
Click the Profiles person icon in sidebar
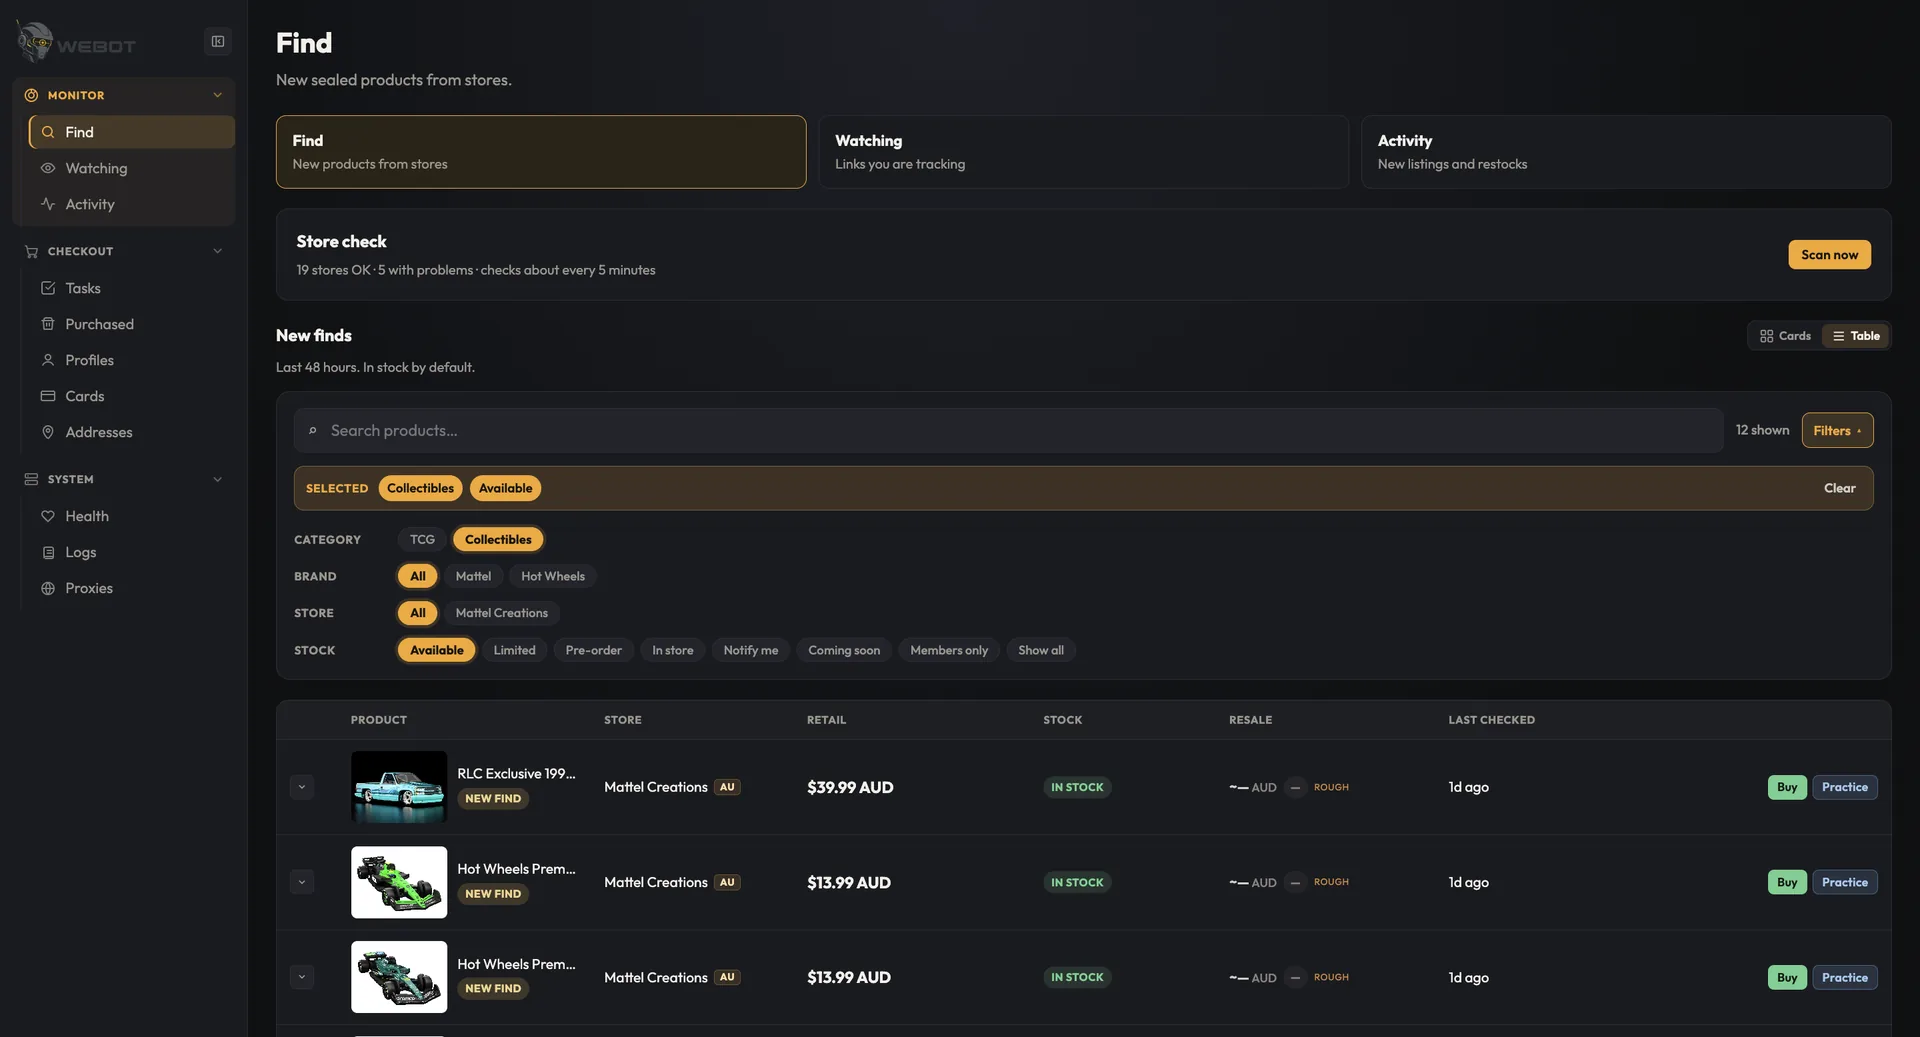click(x=48, y=360)
